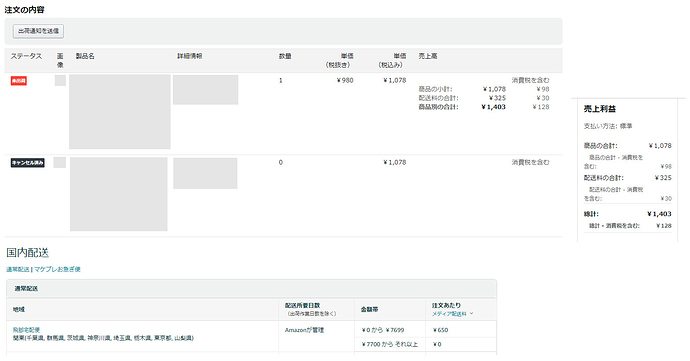This screenshot has width=690, height=361.
Task: Select 商品の合計 in 売上利益 panel
Action: tap(601, 145)
